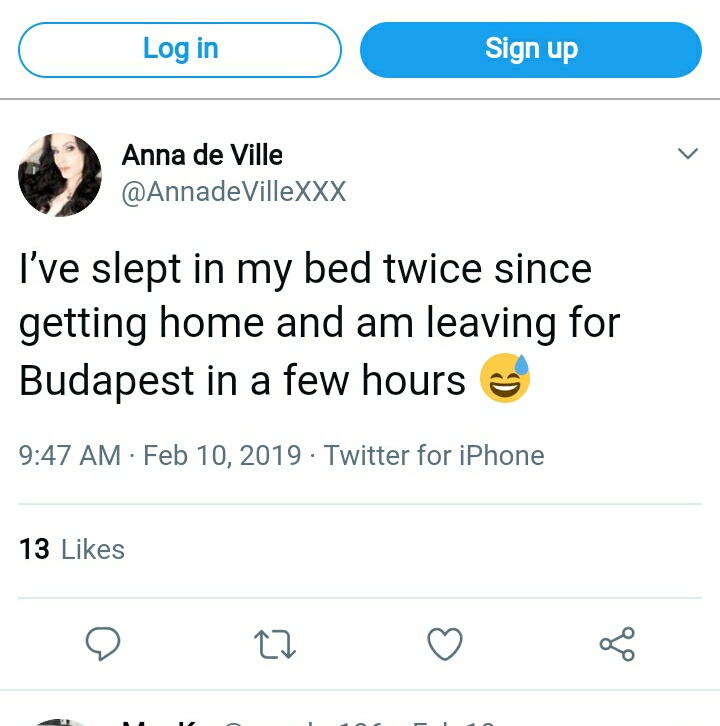Click the sweat-smile emoji in the tweet
The height and width of the screenshot is (726, 720).
505,380
